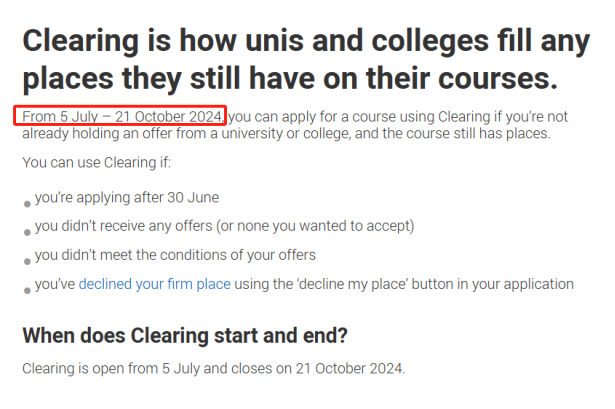Open the 'declined your firm place' link

click(155, 284)
